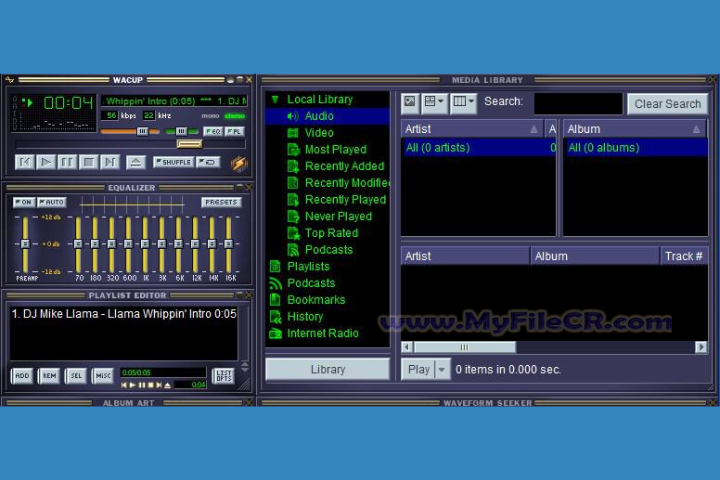
Task: Select All (0 albums) row
Action: (636, 147)
